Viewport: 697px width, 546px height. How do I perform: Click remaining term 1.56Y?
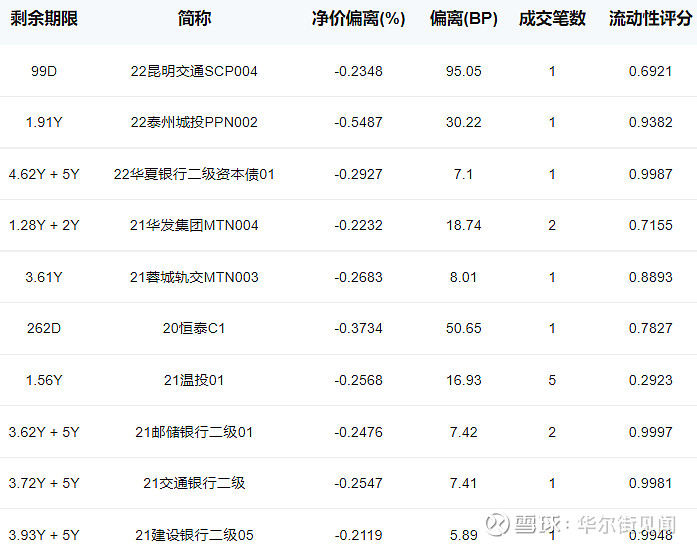(x=44, y=380)
